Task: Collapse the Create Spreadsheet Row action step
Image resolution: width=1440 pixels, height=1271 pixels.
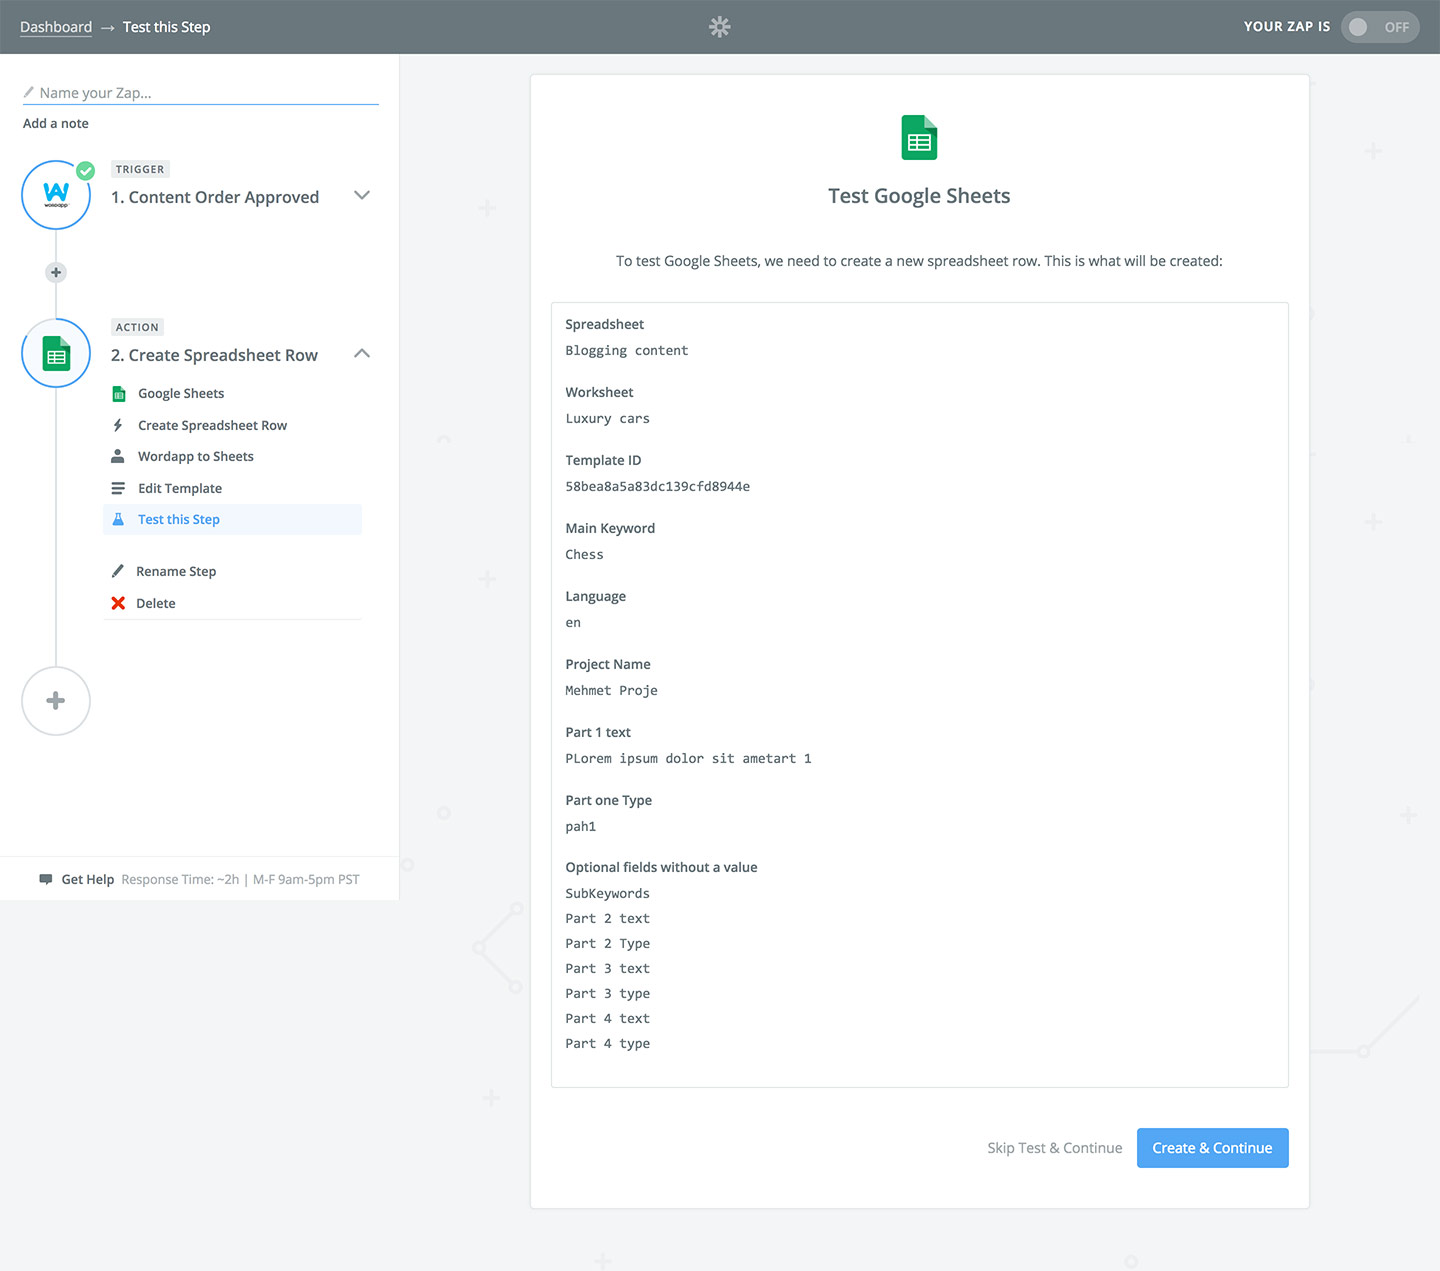Action: click(362, 353)
